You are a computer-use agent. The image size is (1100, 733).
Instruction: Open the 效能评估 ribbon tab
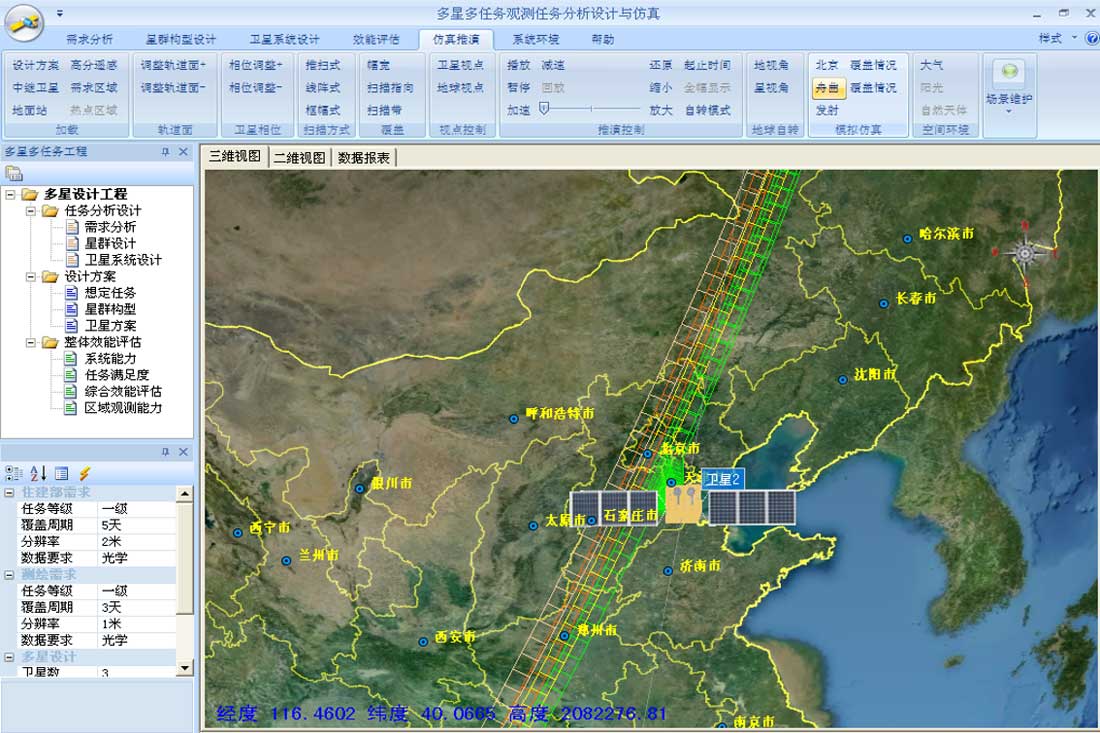point(376,39)
